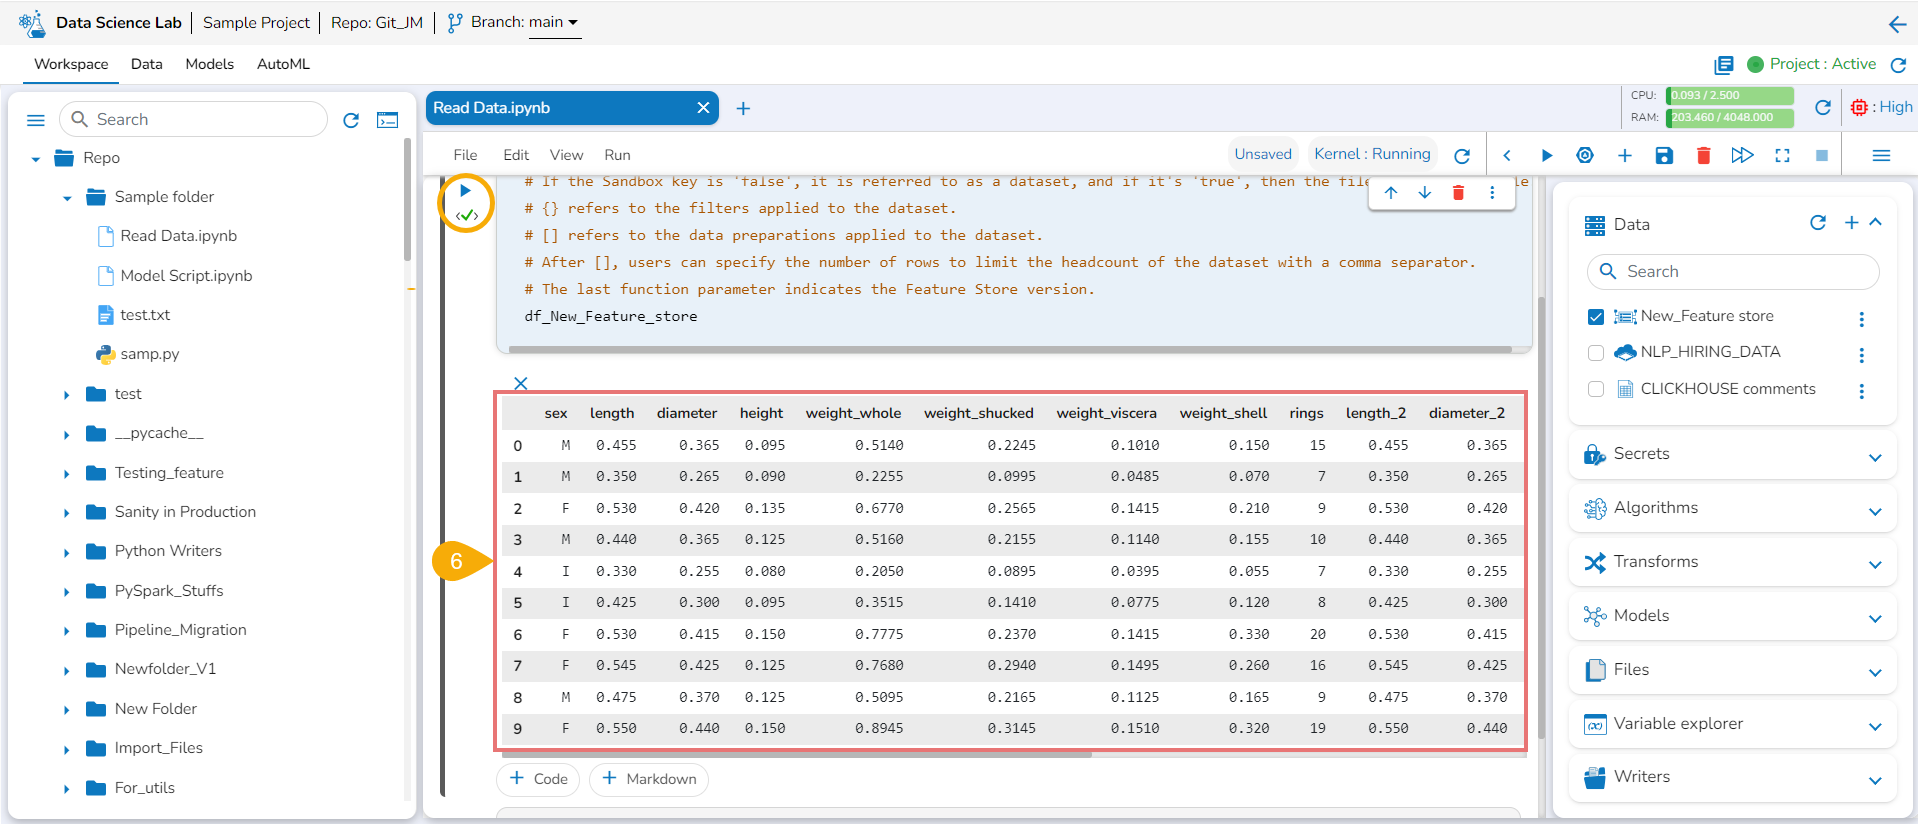Refresh the Data panel list
This screenshot has height=824, width=1918.
(x=1818, y=223)
